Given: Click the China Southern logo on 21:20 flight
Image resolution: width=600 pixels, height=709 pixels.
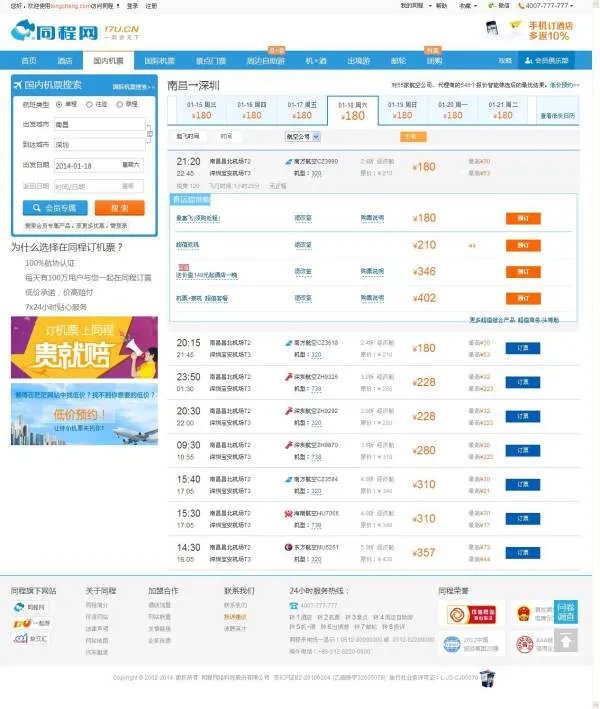Looking at the screenshot, I should [288, 161].
